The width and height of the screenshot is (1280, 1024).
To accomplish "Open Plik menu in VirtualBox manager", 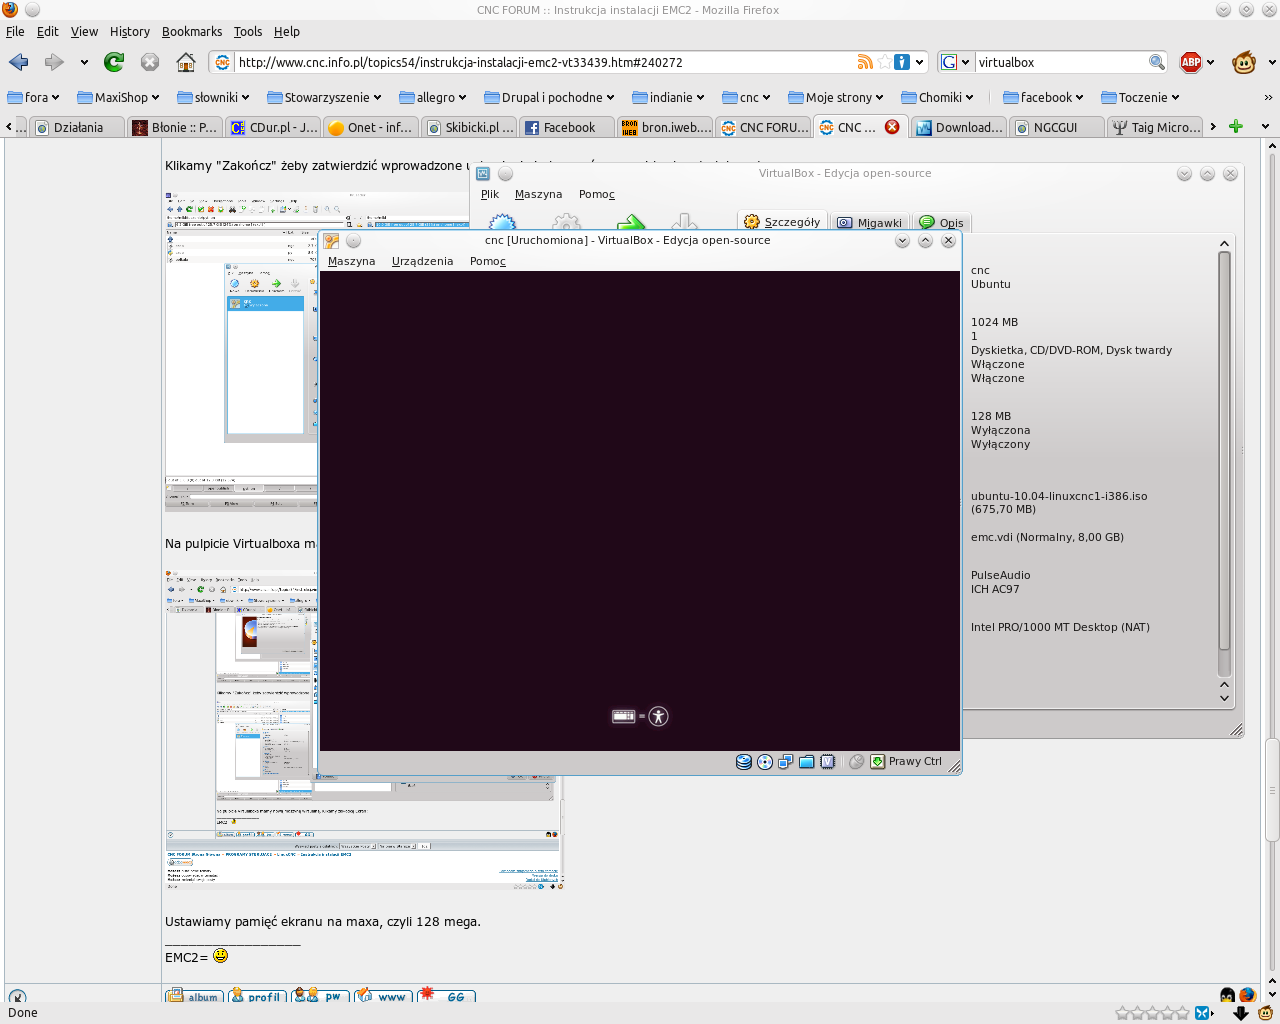I will coord(490,194).
